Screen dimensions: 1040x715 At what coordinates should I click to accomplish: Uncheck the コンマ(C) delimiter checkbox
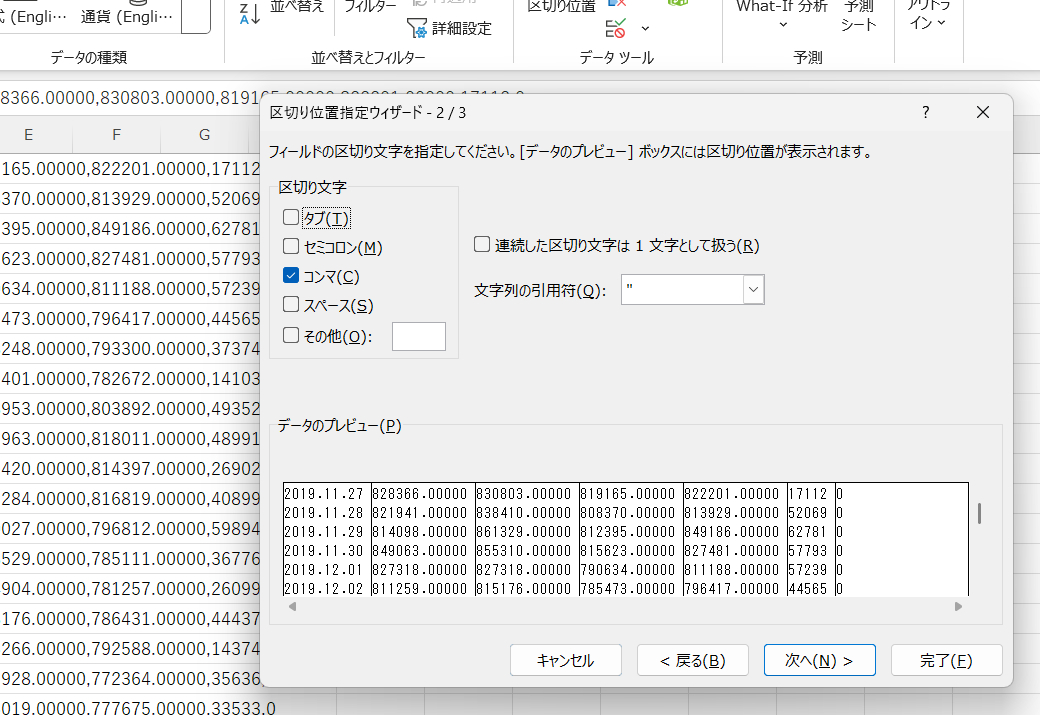click(x=291, y=275)
